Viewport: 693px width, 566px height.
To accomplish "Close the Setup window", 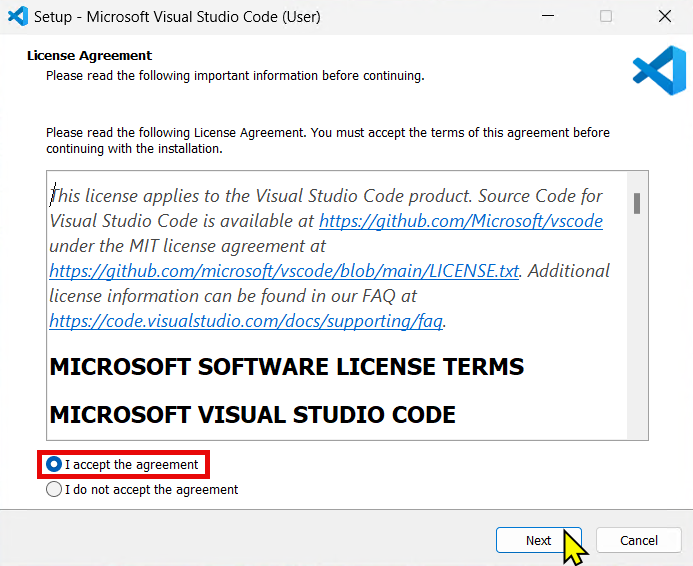I will coord(664,17).
